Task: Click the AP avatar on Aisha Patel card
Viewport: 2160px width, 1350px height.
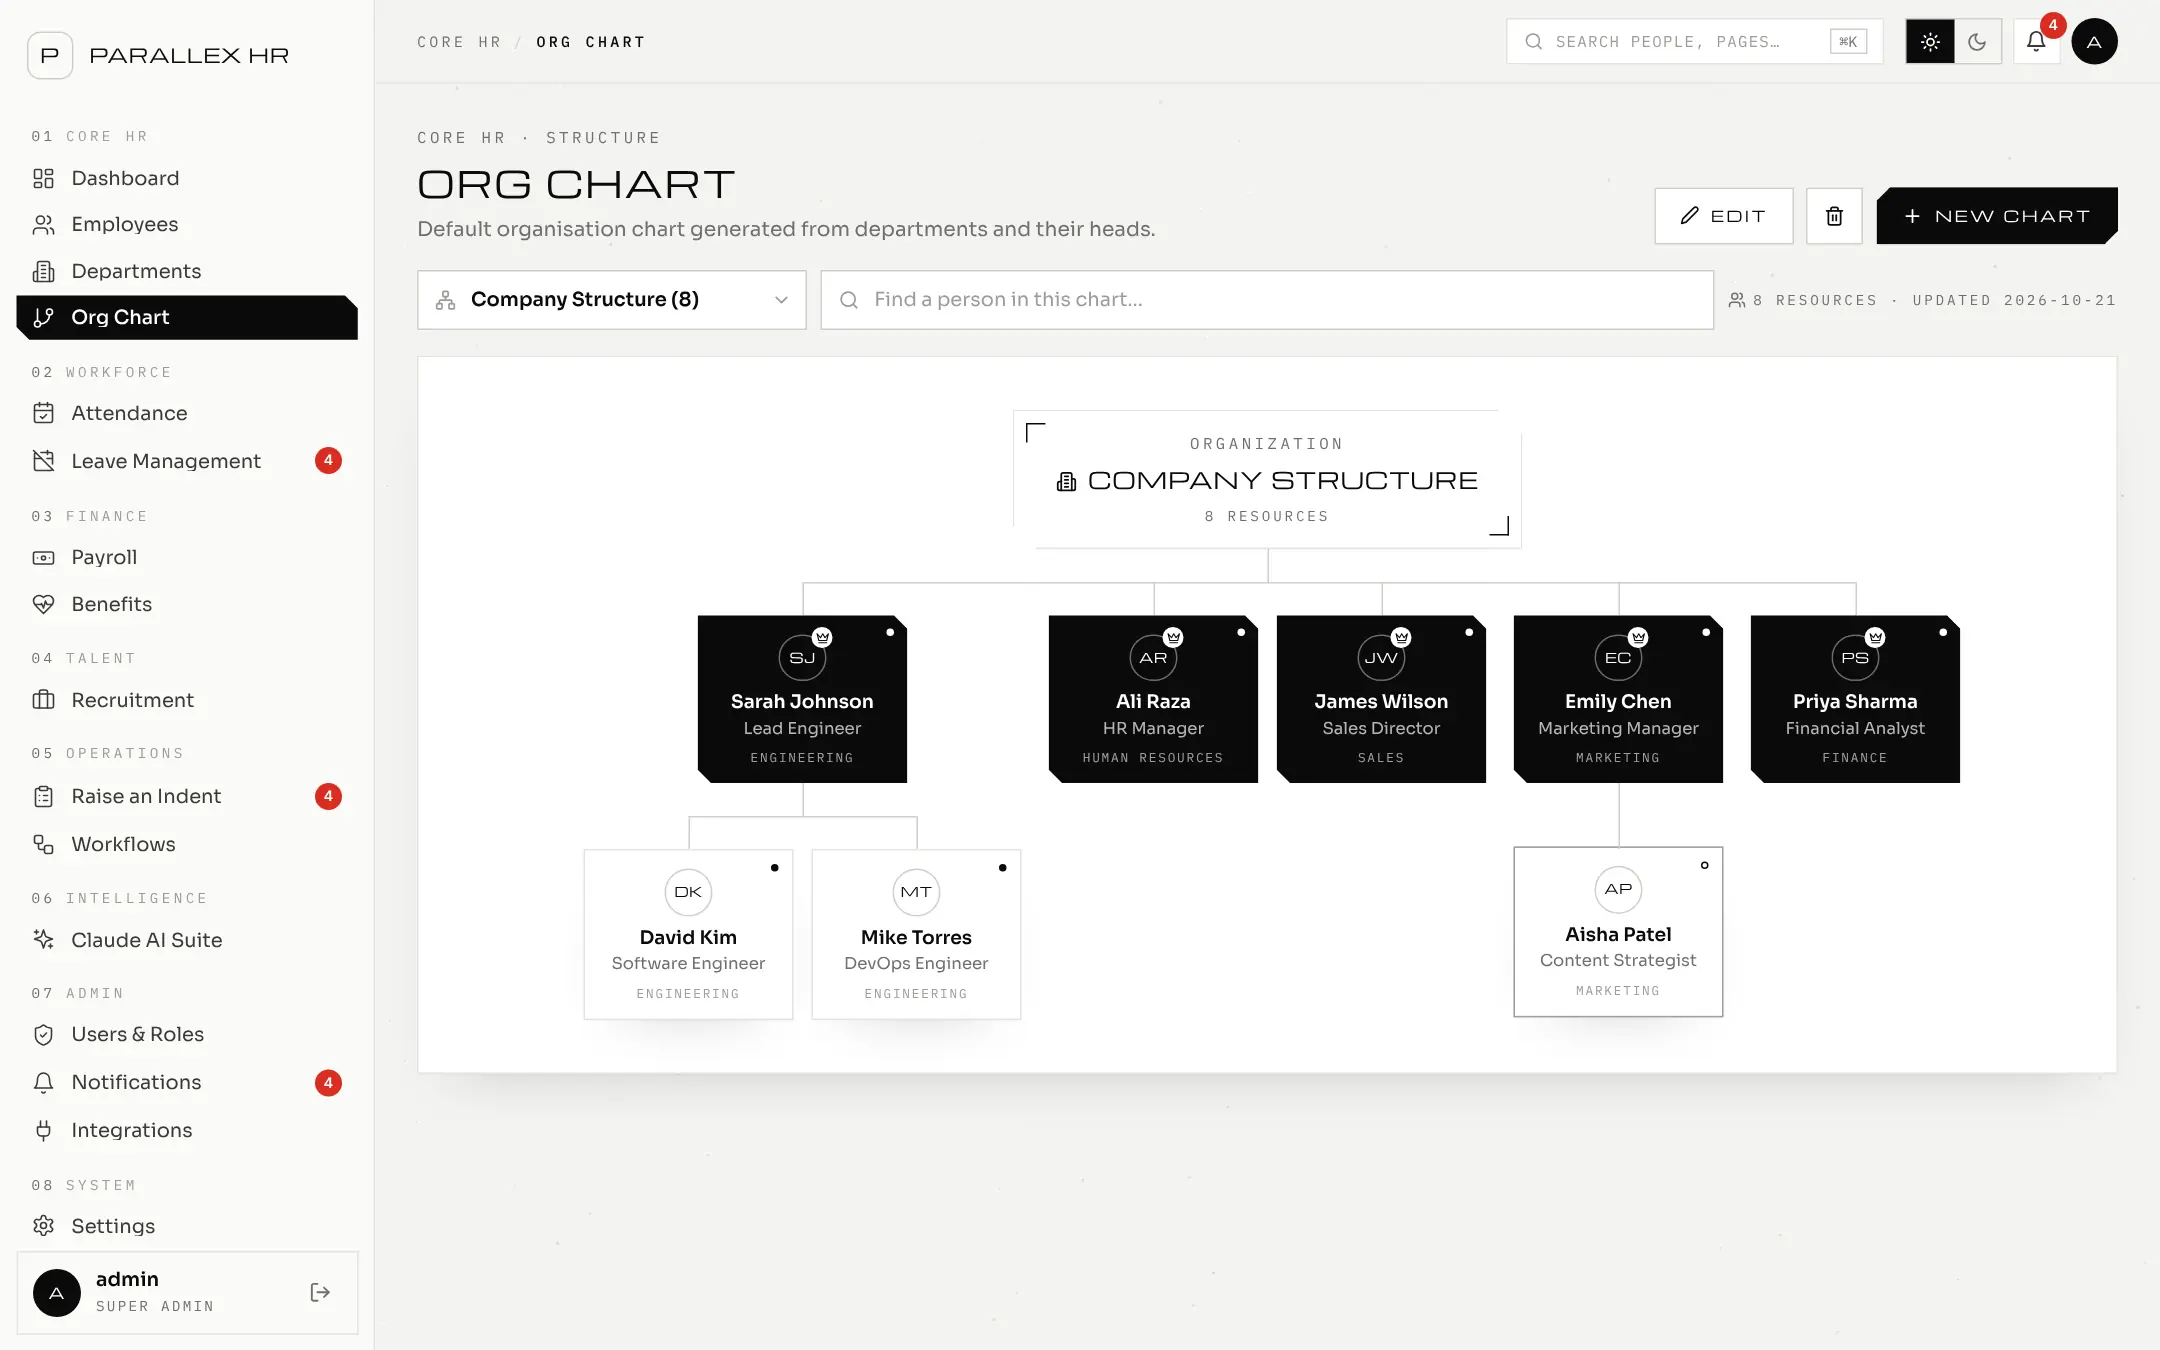Action: click(x=1618, y=889)
